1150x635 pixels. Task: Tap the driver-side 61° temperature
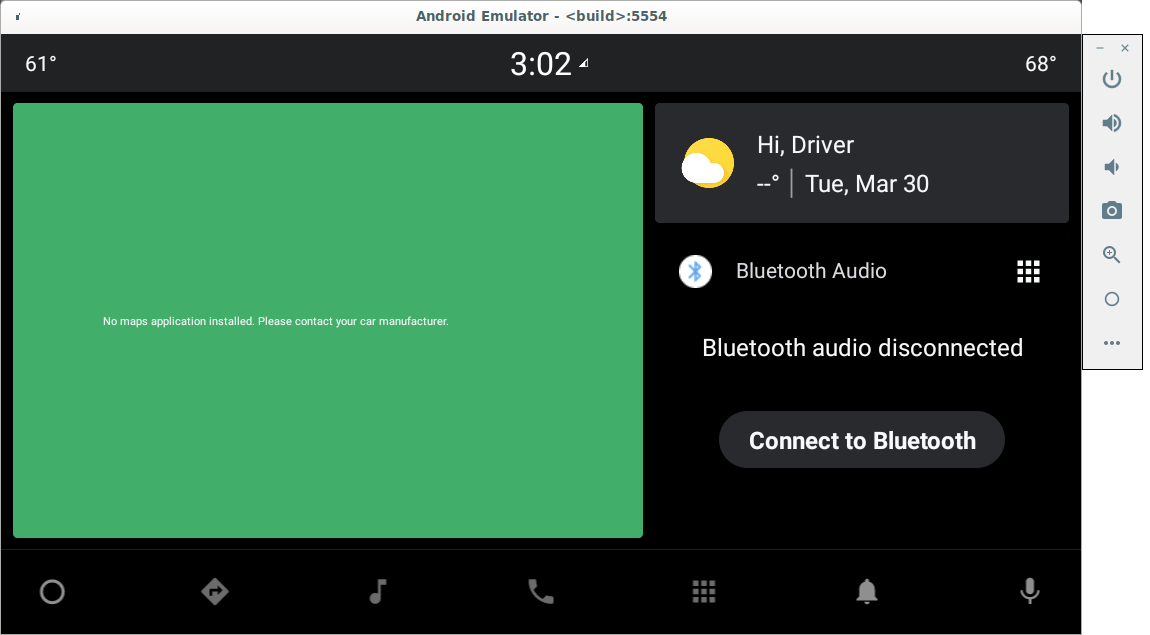click(x=41, y=64)
